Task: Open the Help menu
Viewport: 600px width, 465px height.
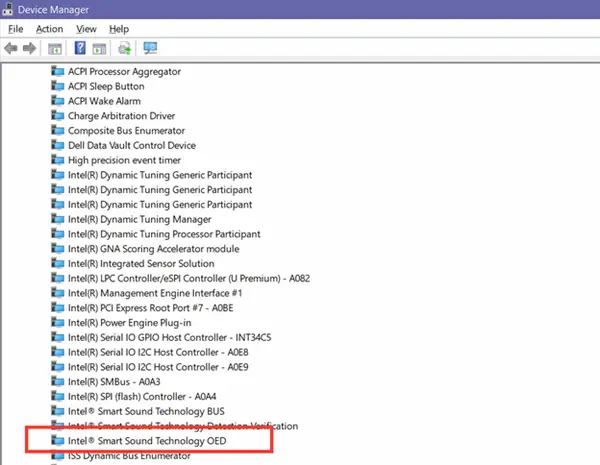Action: [x=119, y=29]
